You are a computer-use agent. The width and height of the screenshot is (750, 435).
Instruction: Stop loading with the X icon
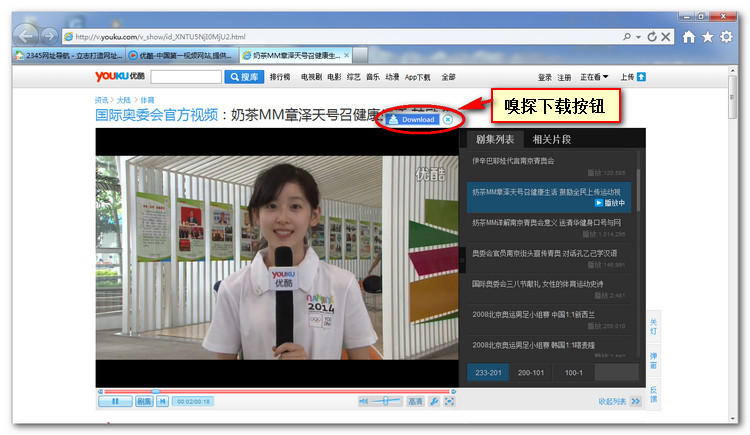pyautogui.click(x=665, y=37)
